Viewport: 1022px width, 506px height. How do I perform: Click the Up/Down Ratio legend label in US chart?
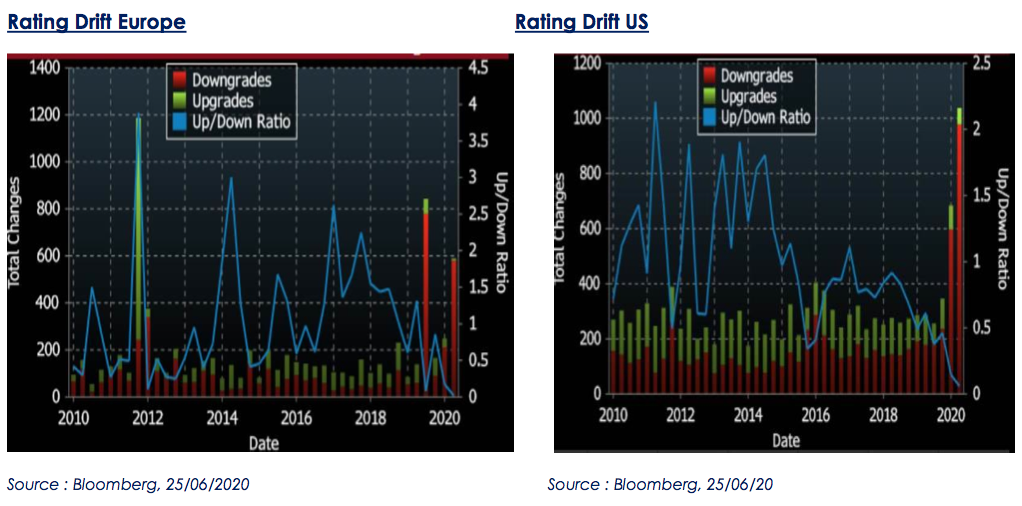(765, 117)
